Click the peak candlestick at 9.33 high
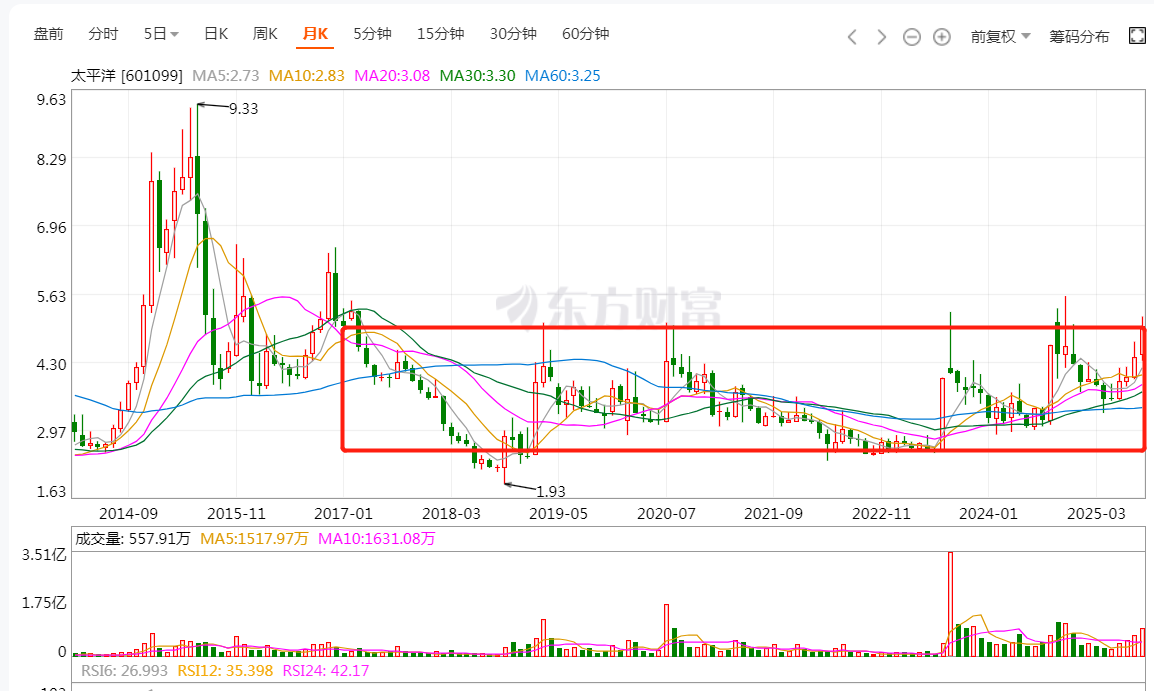This screenshot has height=691, width=1154. (x=197, y=184)
